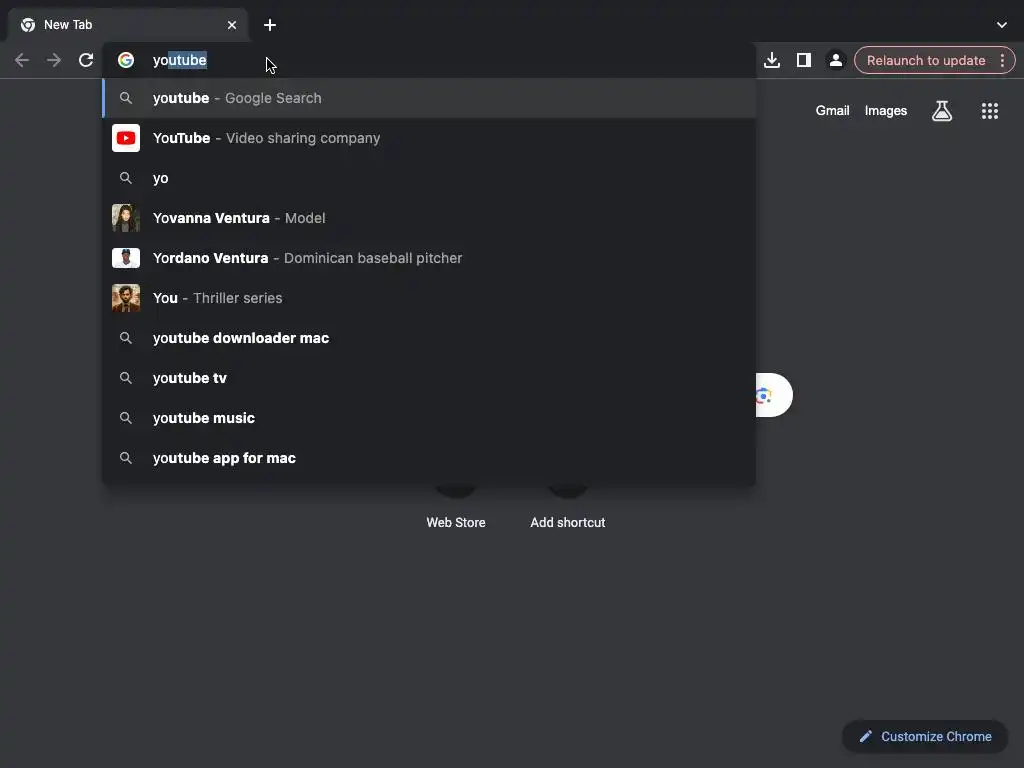
Task: Click Add shortcut tile
Action: coord(568,506)
